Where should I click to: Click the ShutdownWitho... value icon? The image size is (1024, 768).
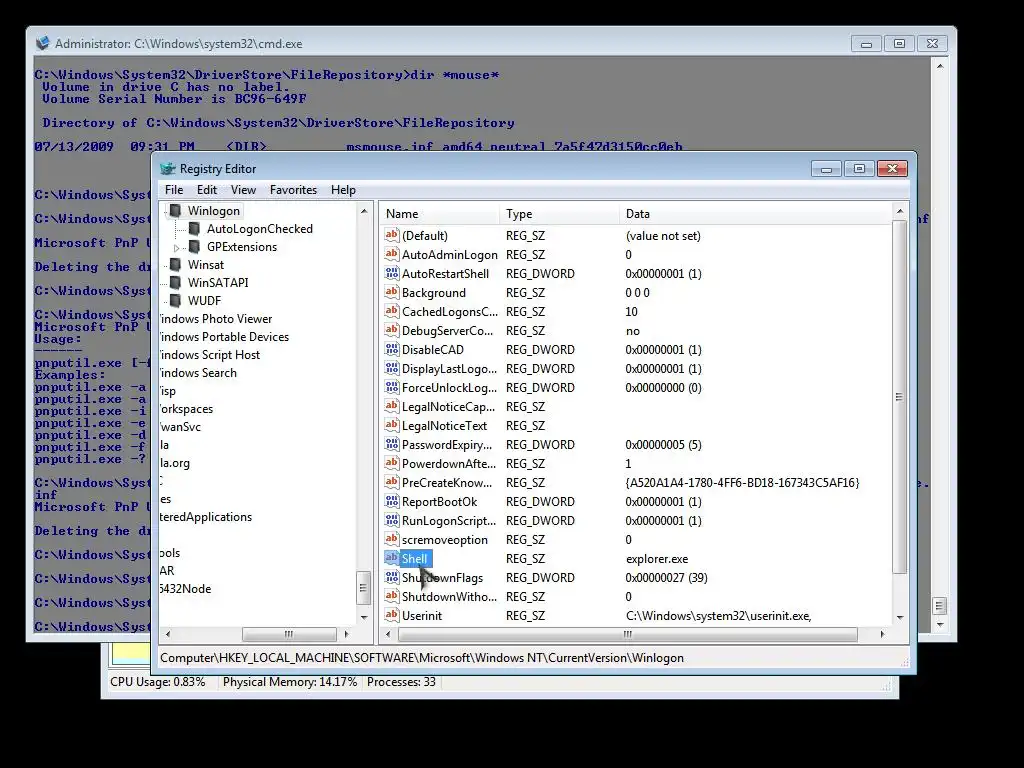coord(391,596)
